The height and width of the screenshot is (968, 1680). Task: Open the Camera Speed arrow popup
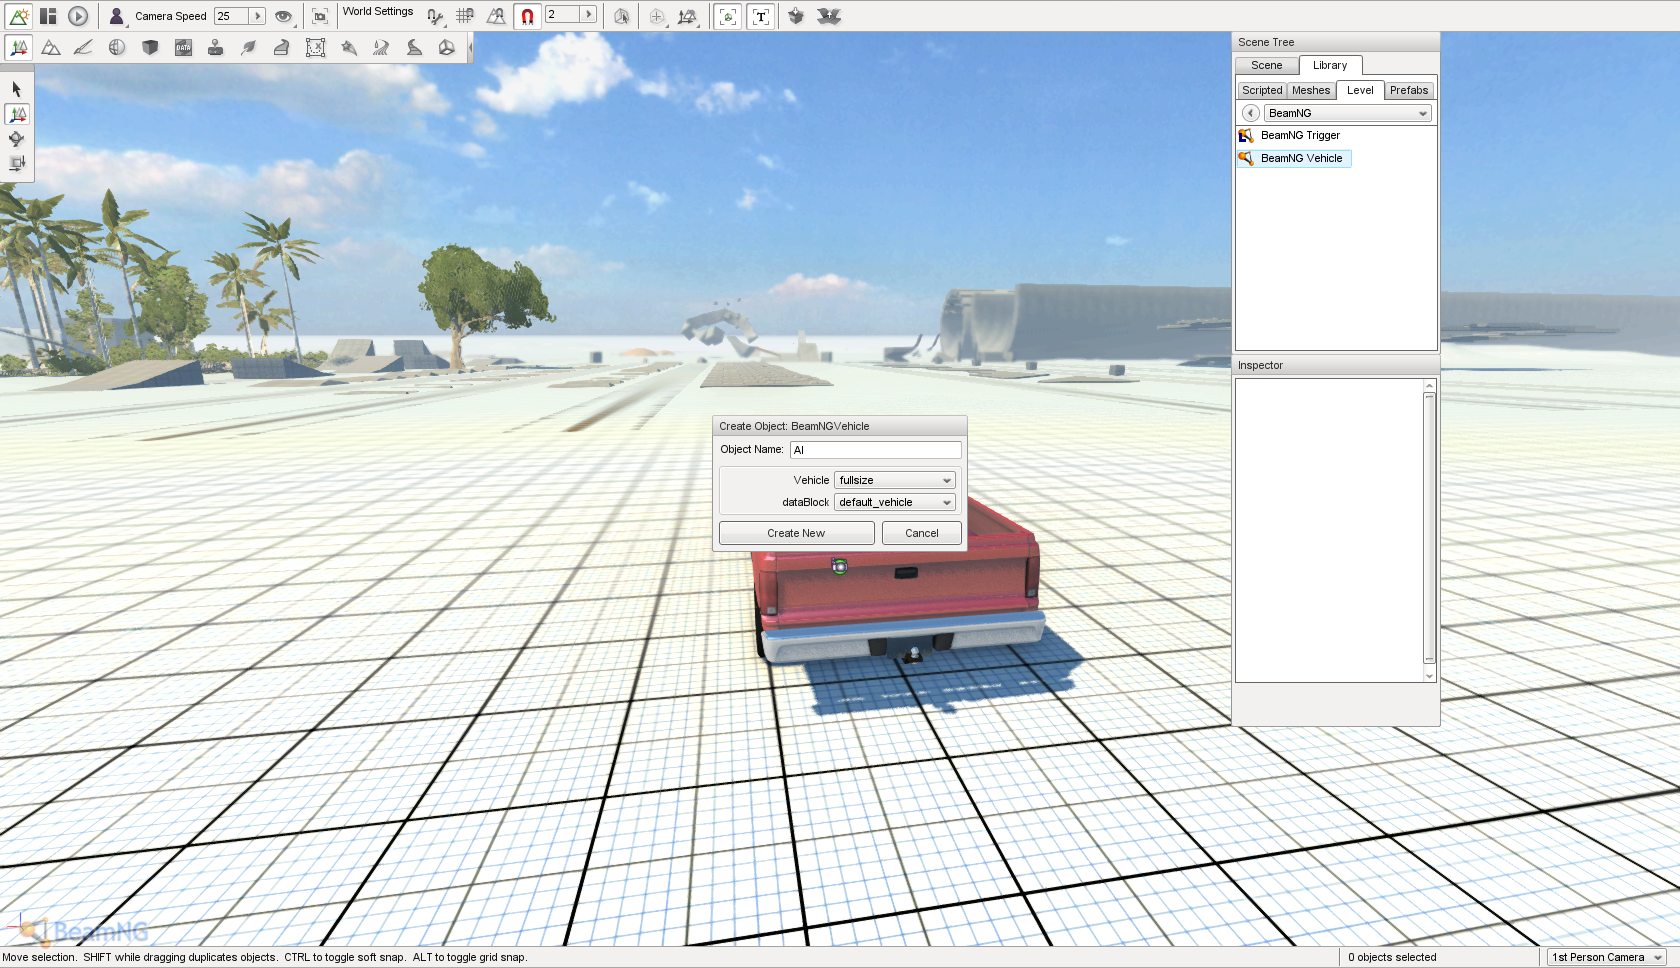pyautogui.click(x=257, y=16)
